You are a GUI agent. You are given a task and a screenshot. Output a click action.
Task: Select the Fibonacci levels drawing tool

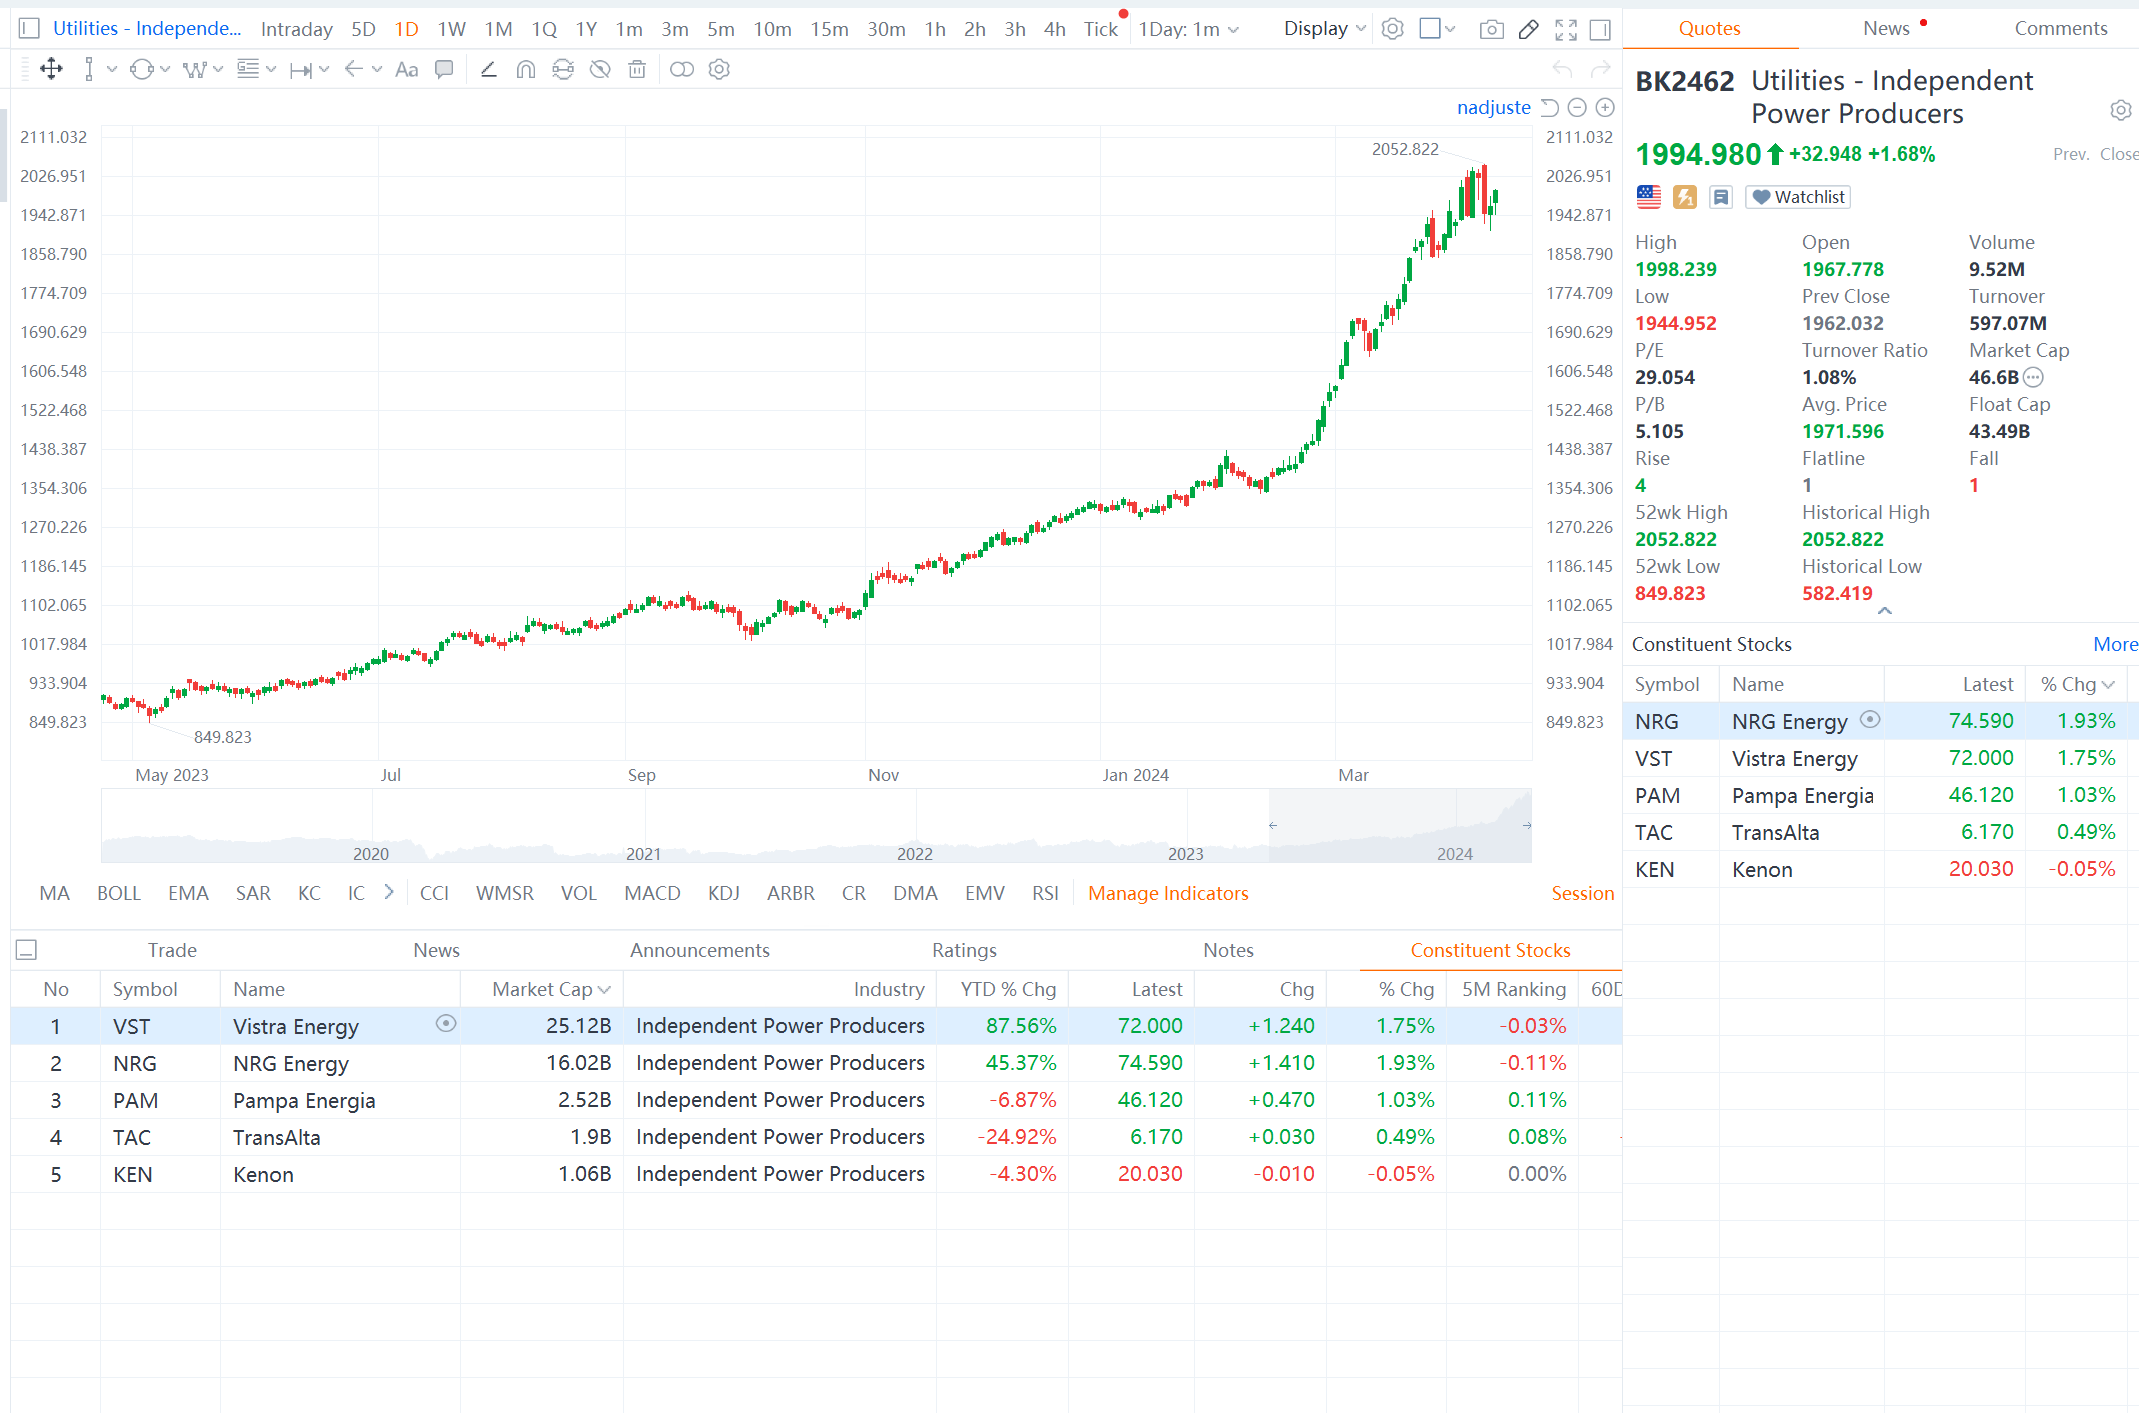coord(248,69)
